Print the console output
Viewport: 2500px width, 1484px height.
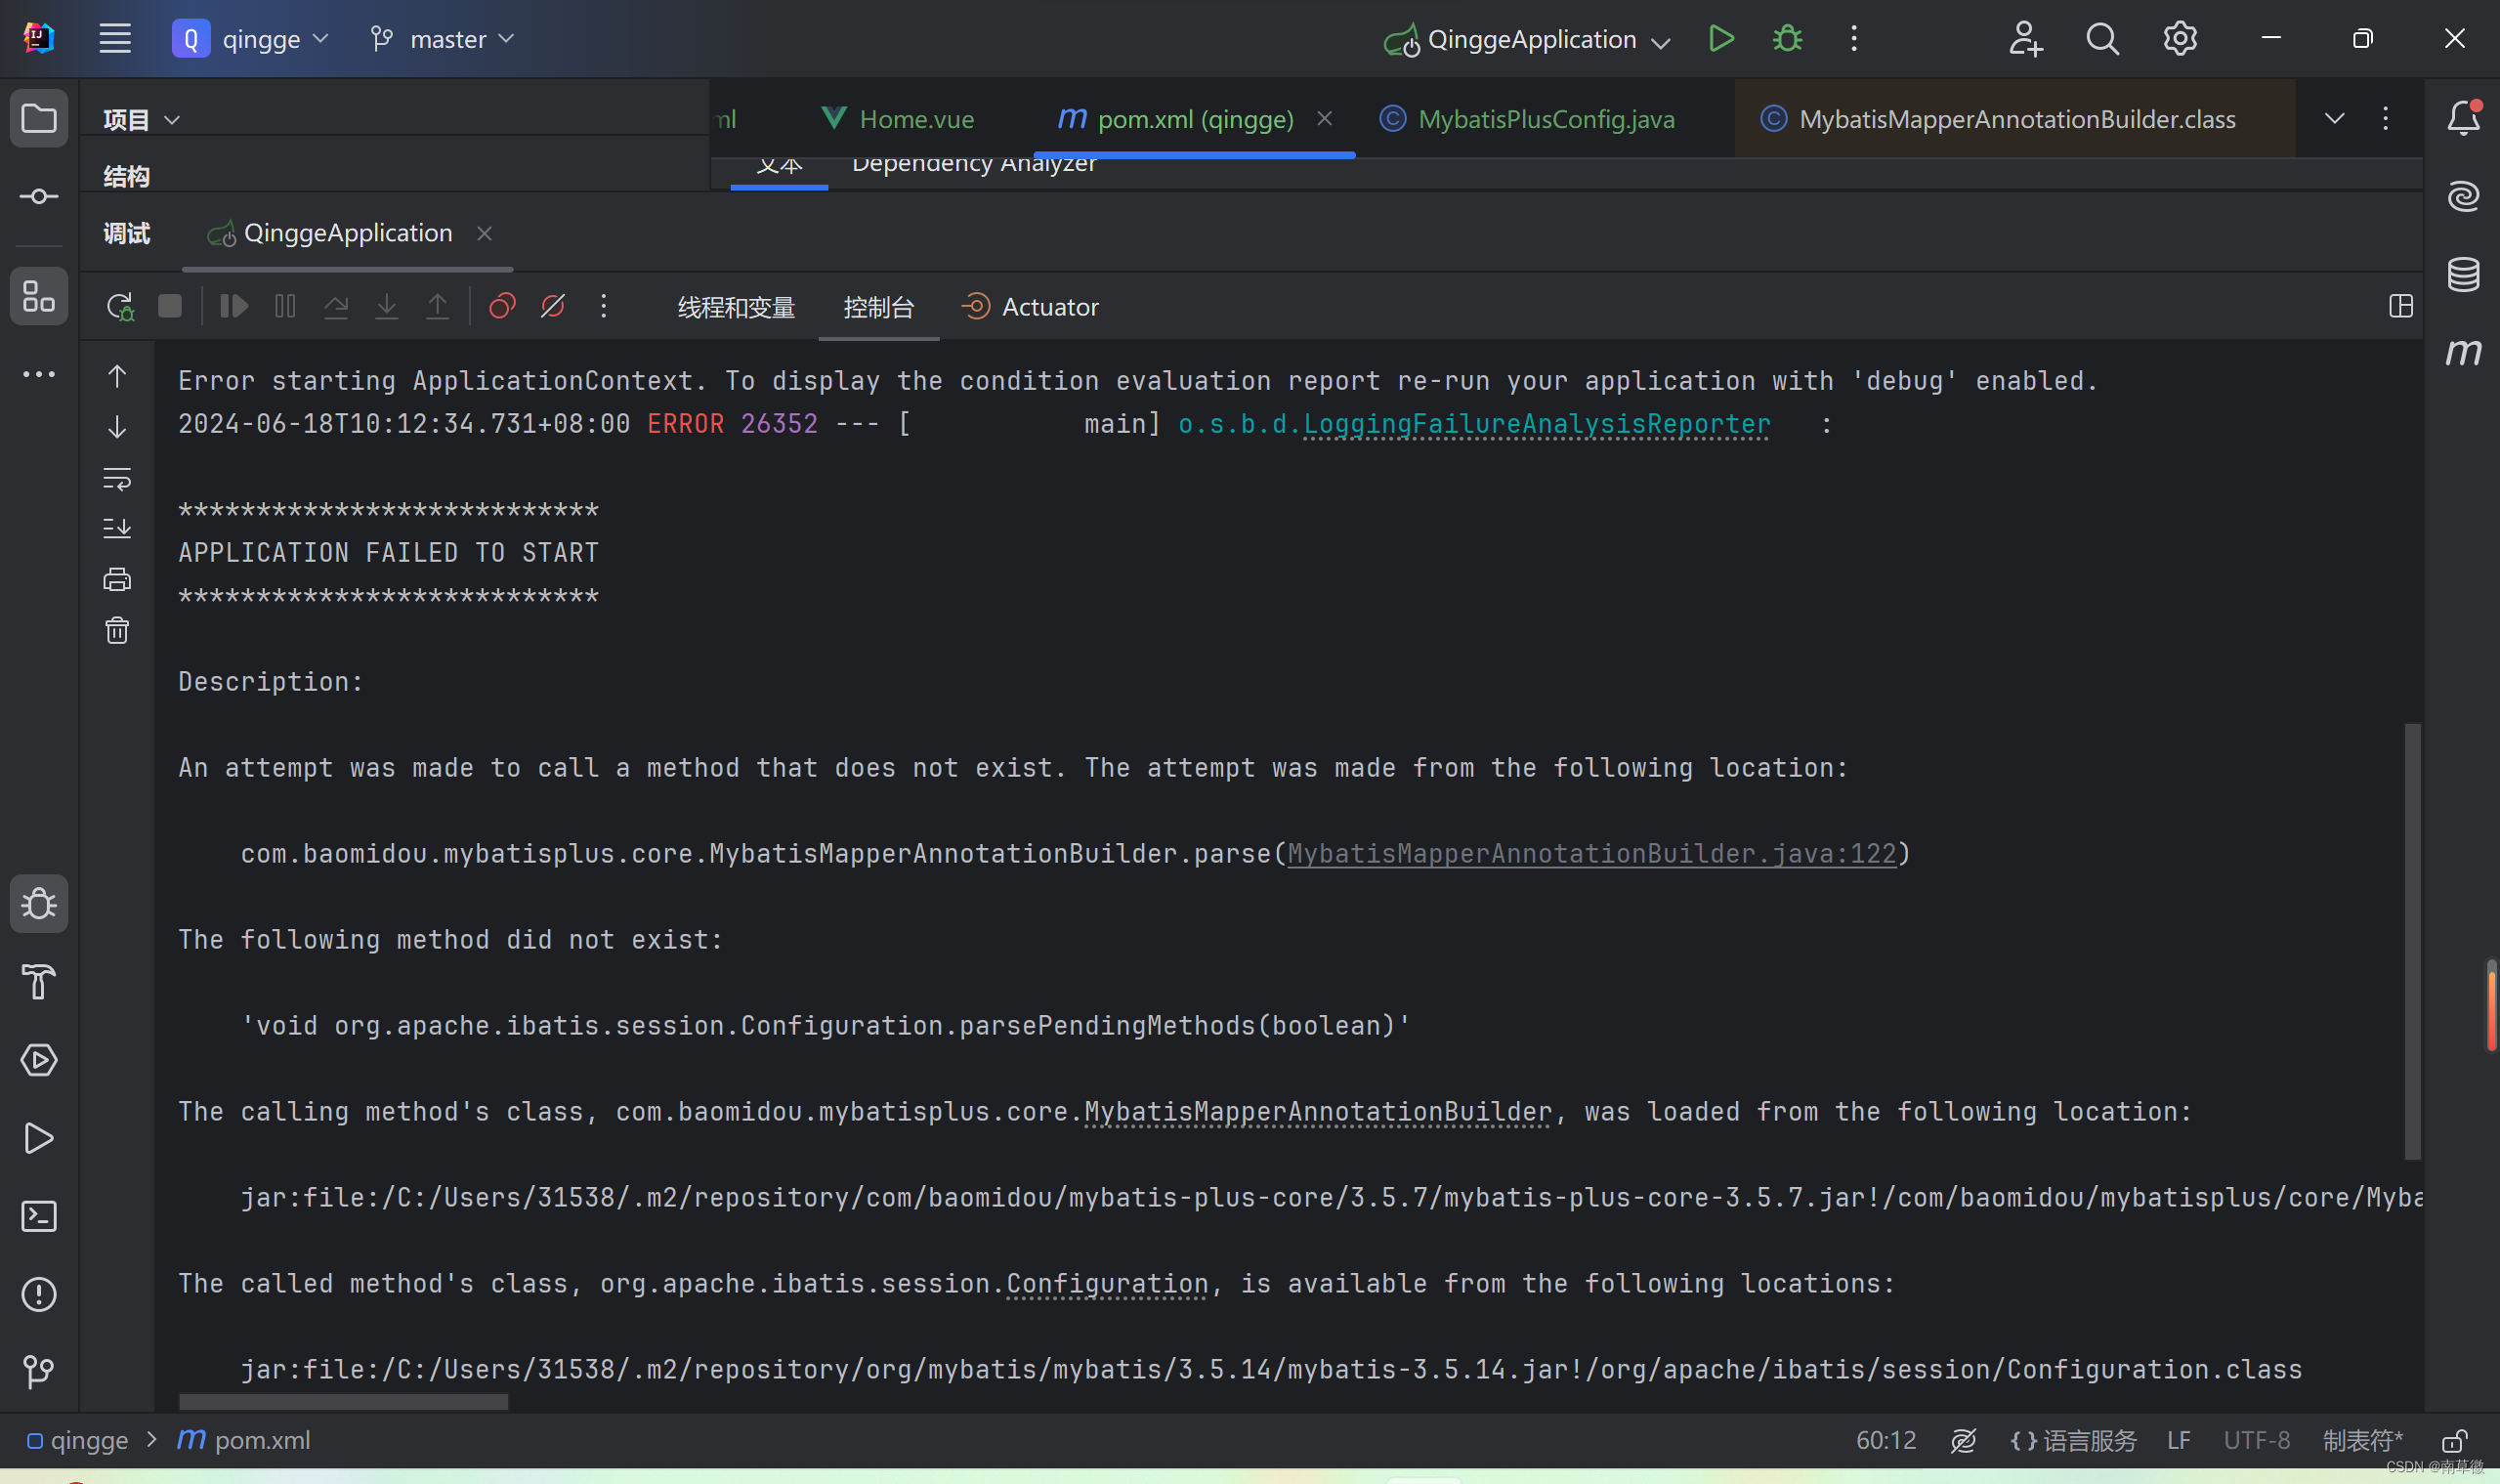click(117, 578)
